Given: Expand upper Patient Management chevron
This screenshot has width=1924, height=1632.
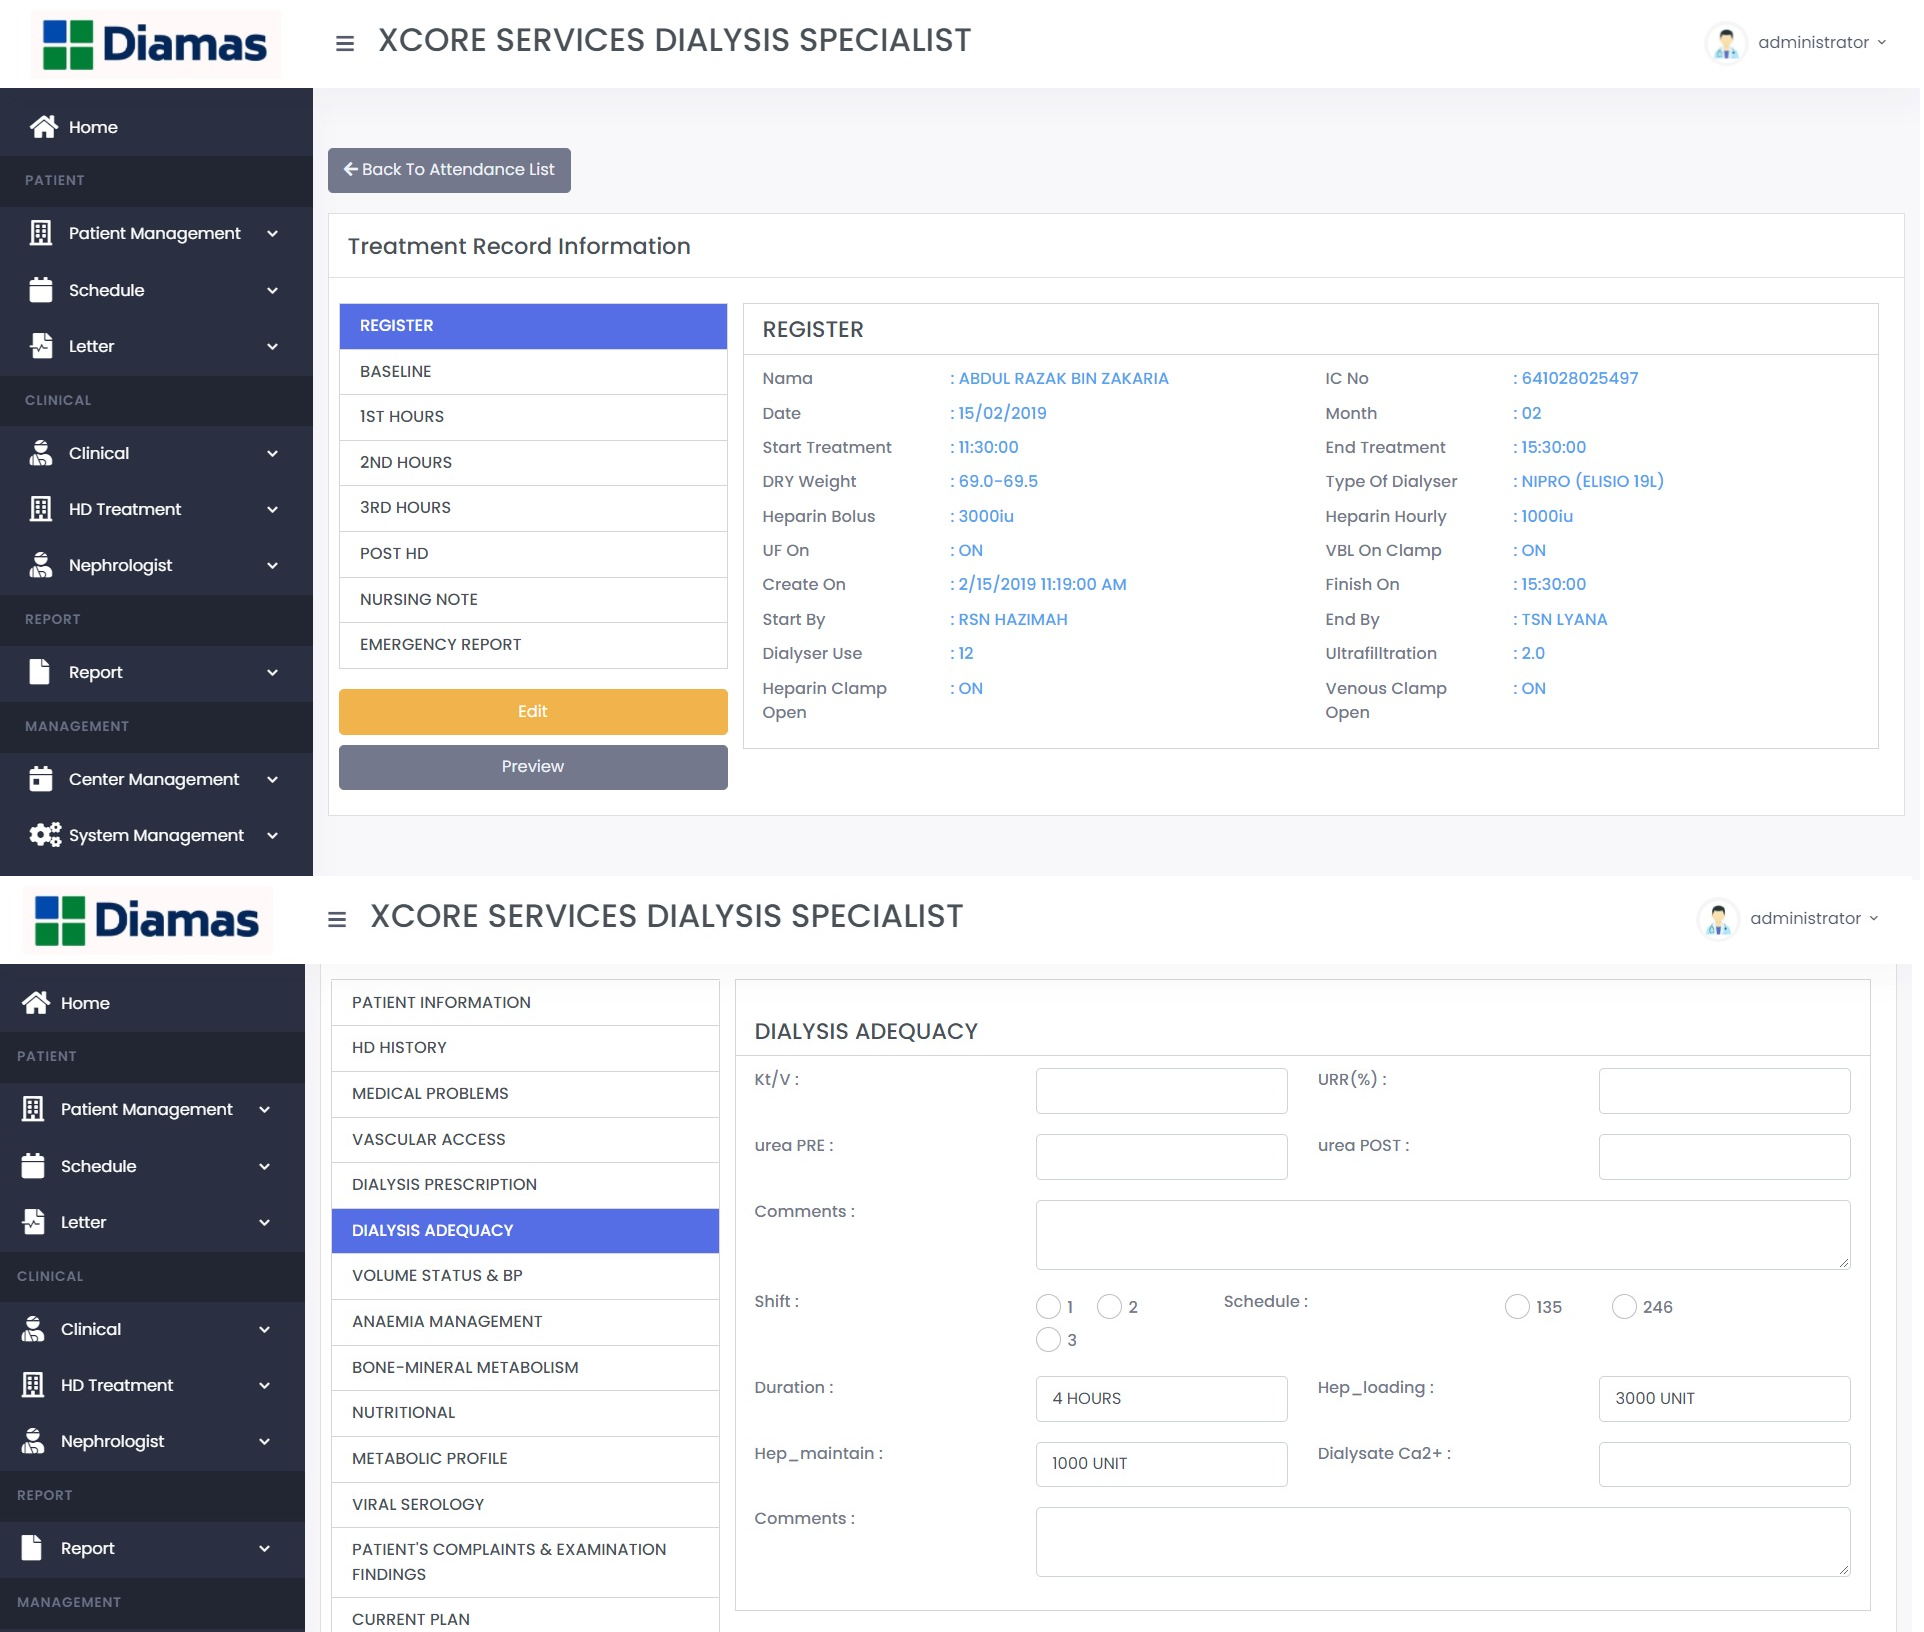Looking at the screenshot, I should click(272, 233).
